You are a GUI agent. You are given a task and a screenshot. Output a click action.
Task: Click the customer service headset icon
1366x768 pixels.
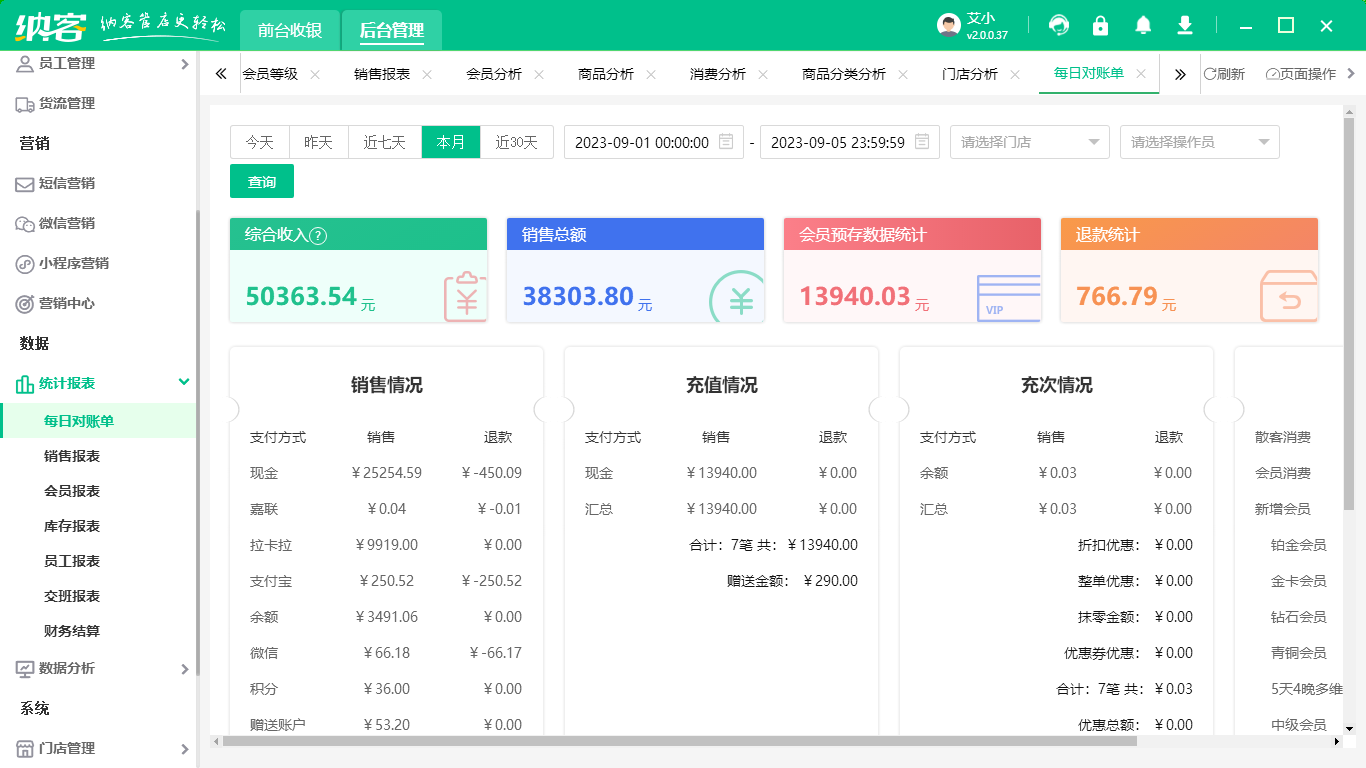[x=1058, y=26]
